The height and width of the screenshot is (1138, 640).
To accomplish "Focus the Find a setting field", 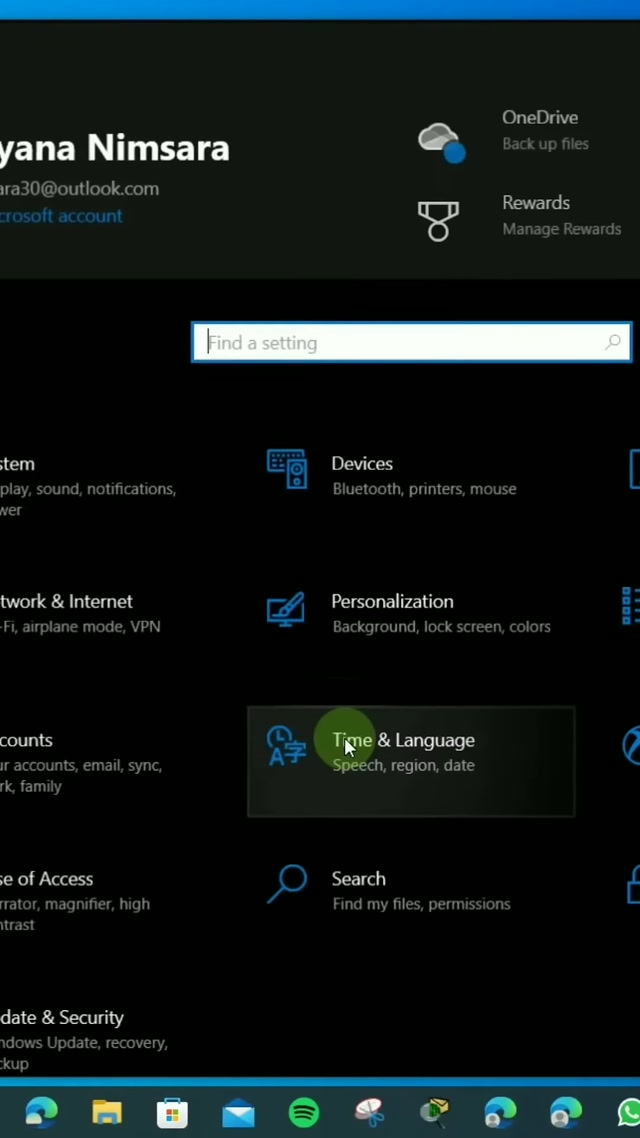I will [x=400, y=343].
